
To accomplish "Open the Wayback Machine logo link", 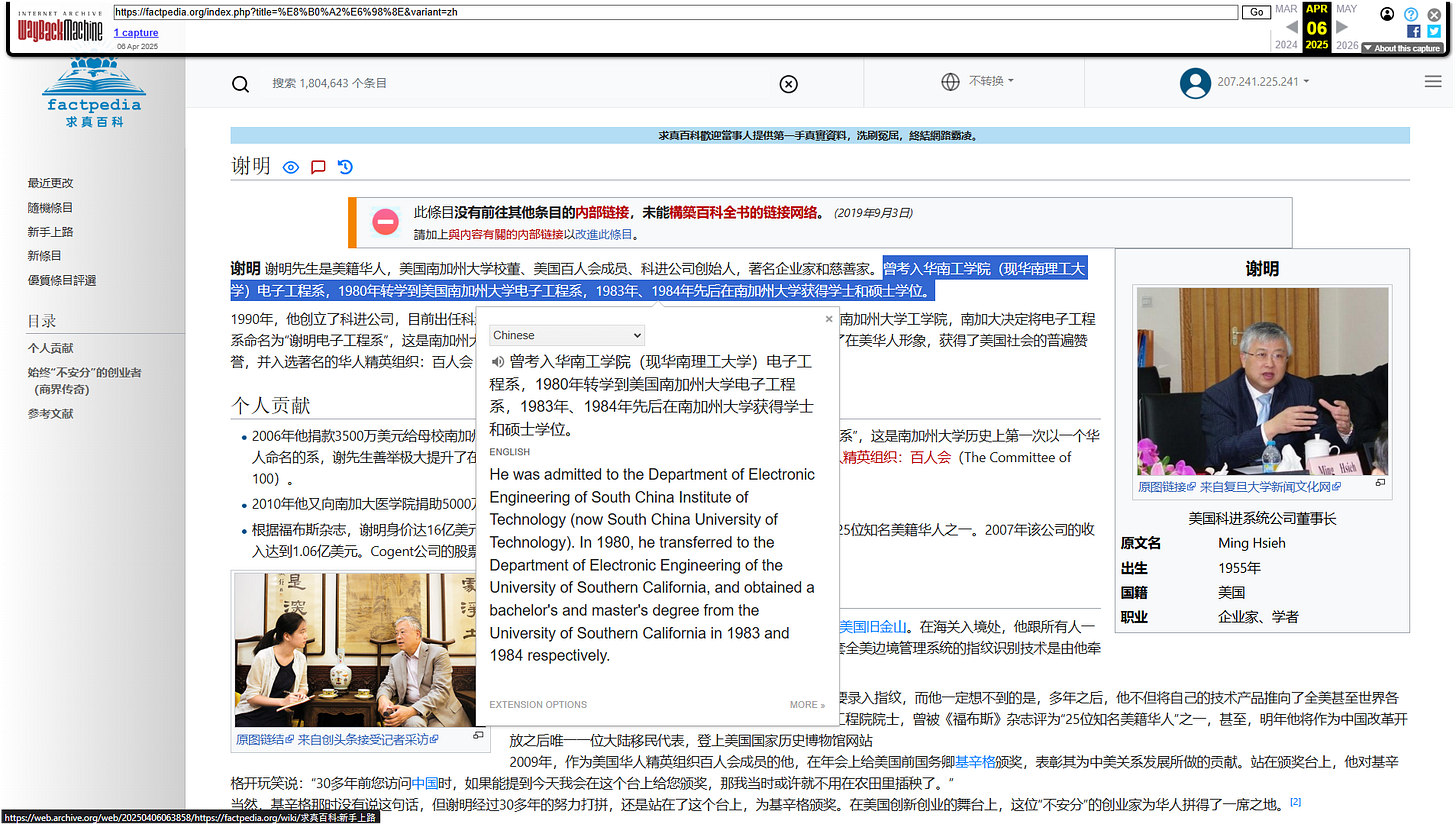I will point(59,26).
